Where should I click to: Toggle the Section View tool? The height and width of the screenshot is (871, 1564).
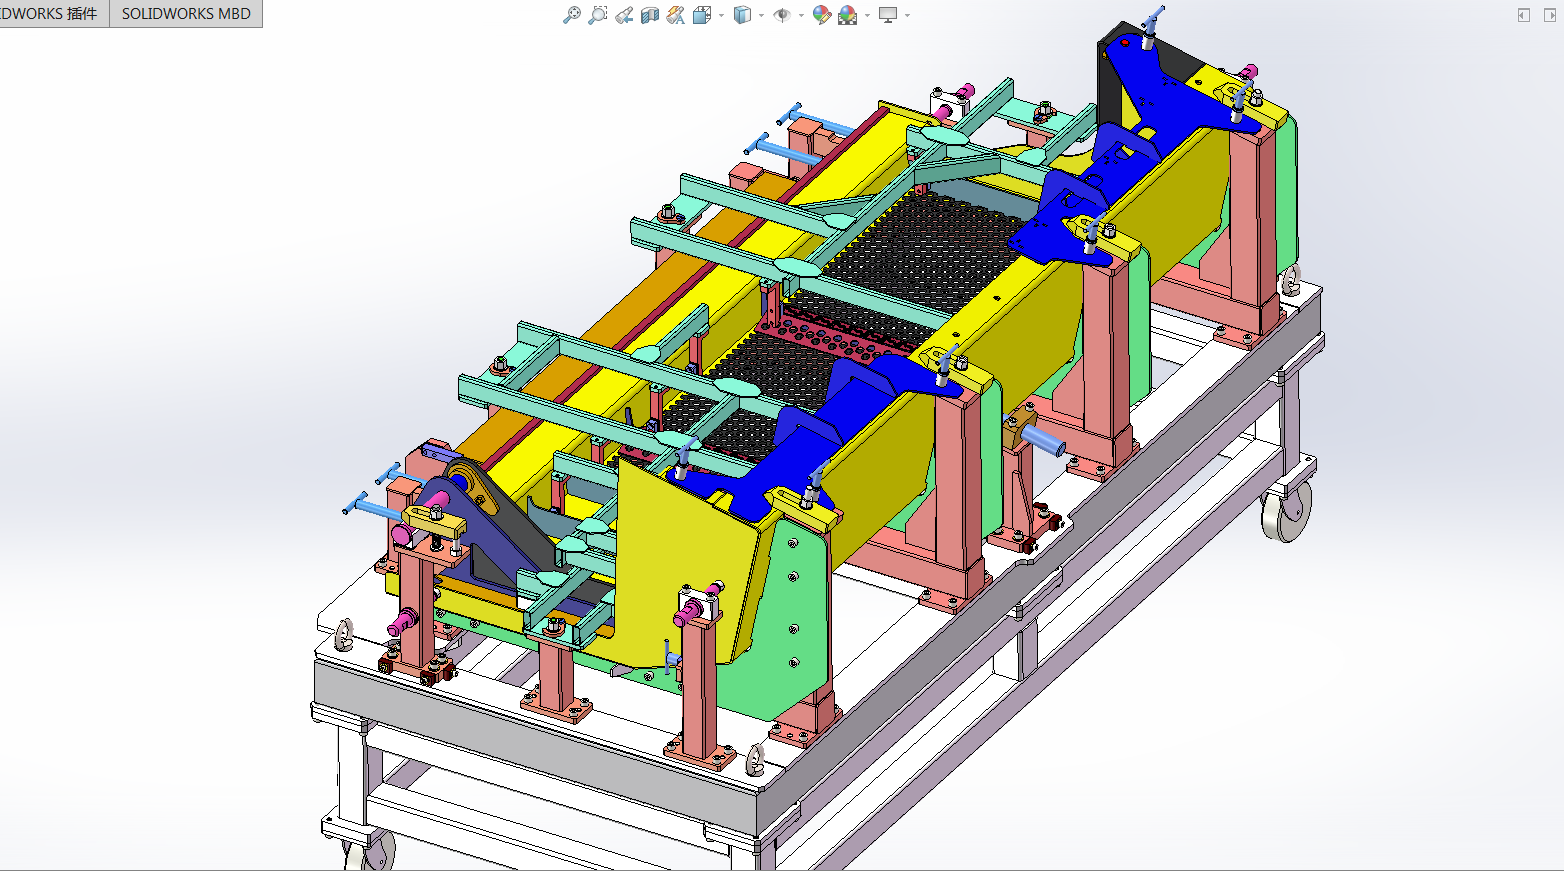point(650,15)
